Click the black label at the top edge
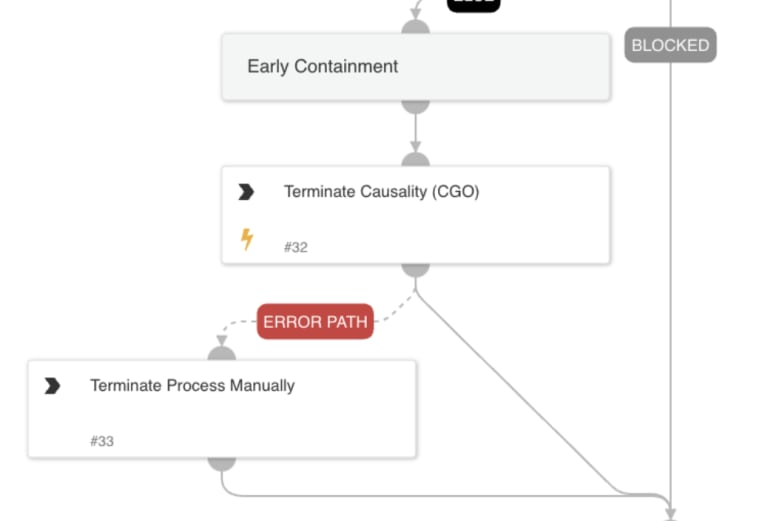Image resolution: width=768 pixels, height=521 pixels. (474, 5)
